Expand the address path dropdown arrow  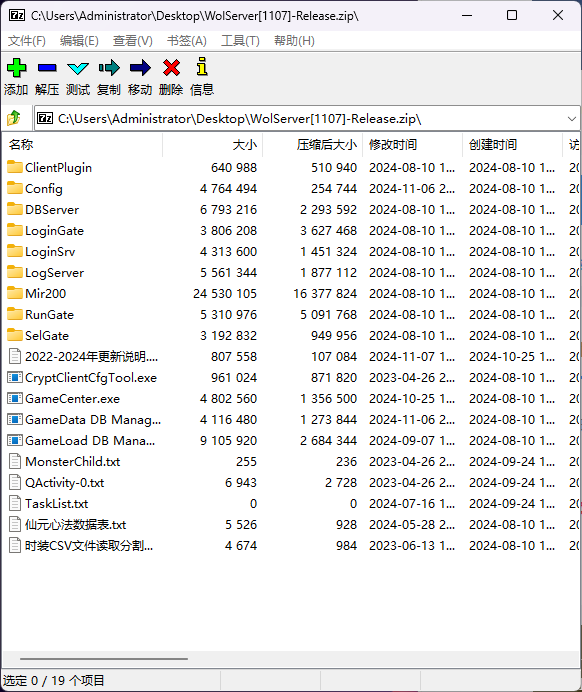(x=571, y=119)
